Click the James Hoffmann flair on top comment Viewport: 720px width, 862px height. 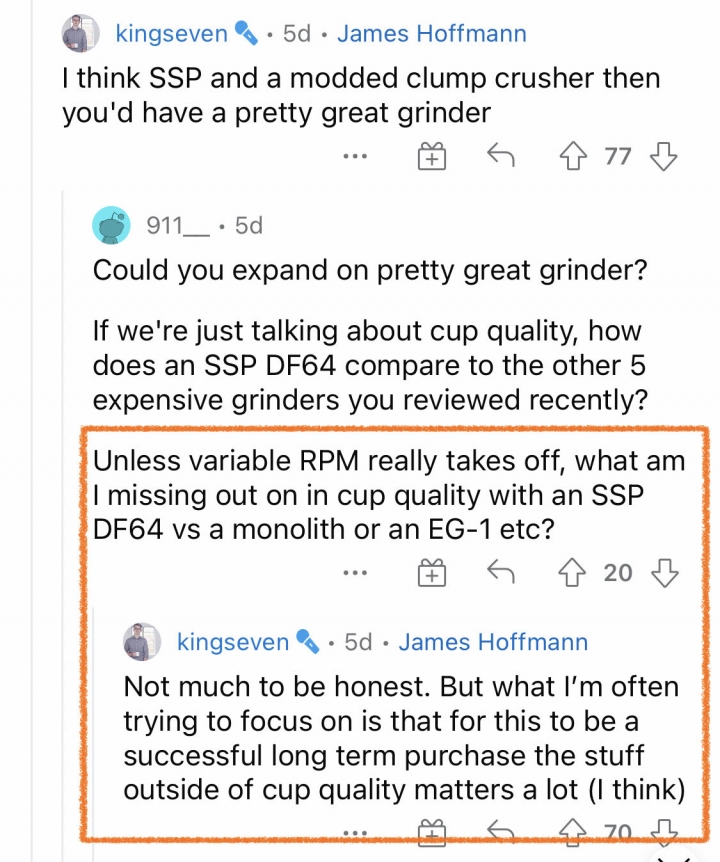tap(432, 34)
